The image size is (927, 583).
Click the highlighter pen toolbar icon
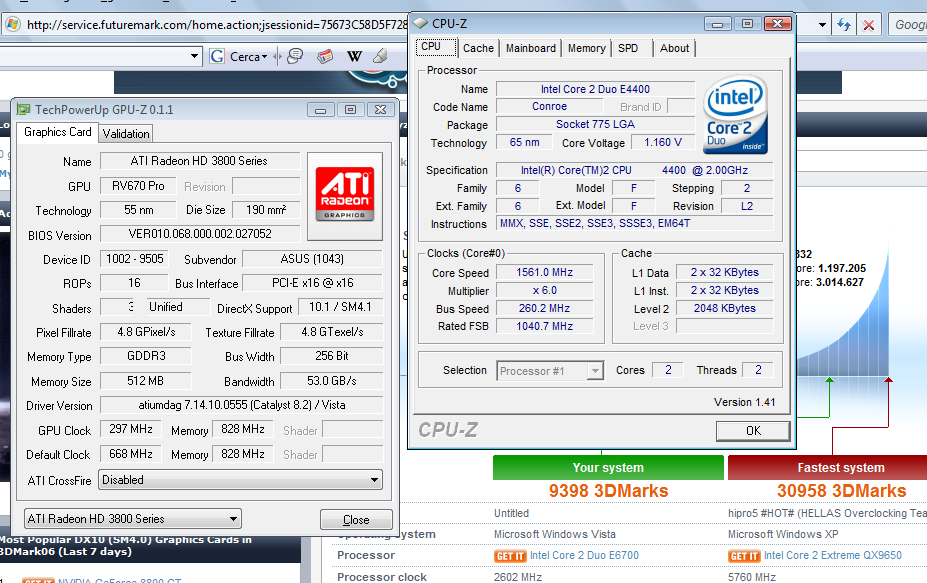380,56
